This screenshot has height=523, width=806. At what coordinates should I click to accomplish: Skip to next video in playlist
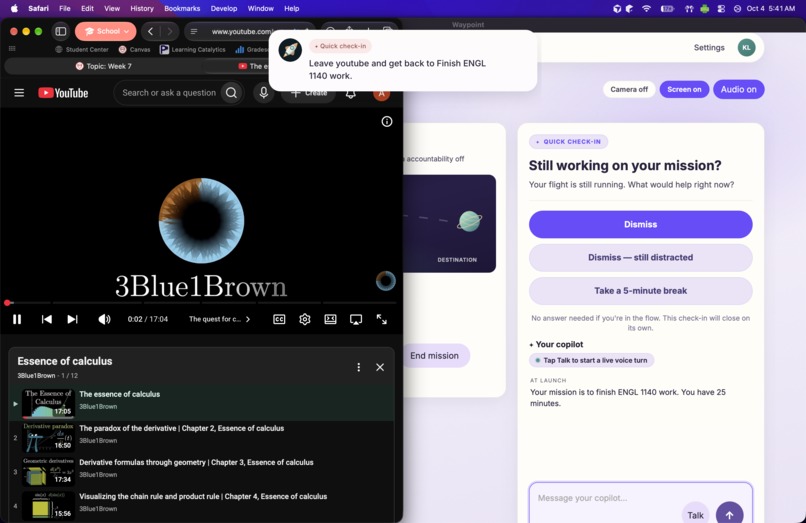pyautogui.click(x=72, y=319)
